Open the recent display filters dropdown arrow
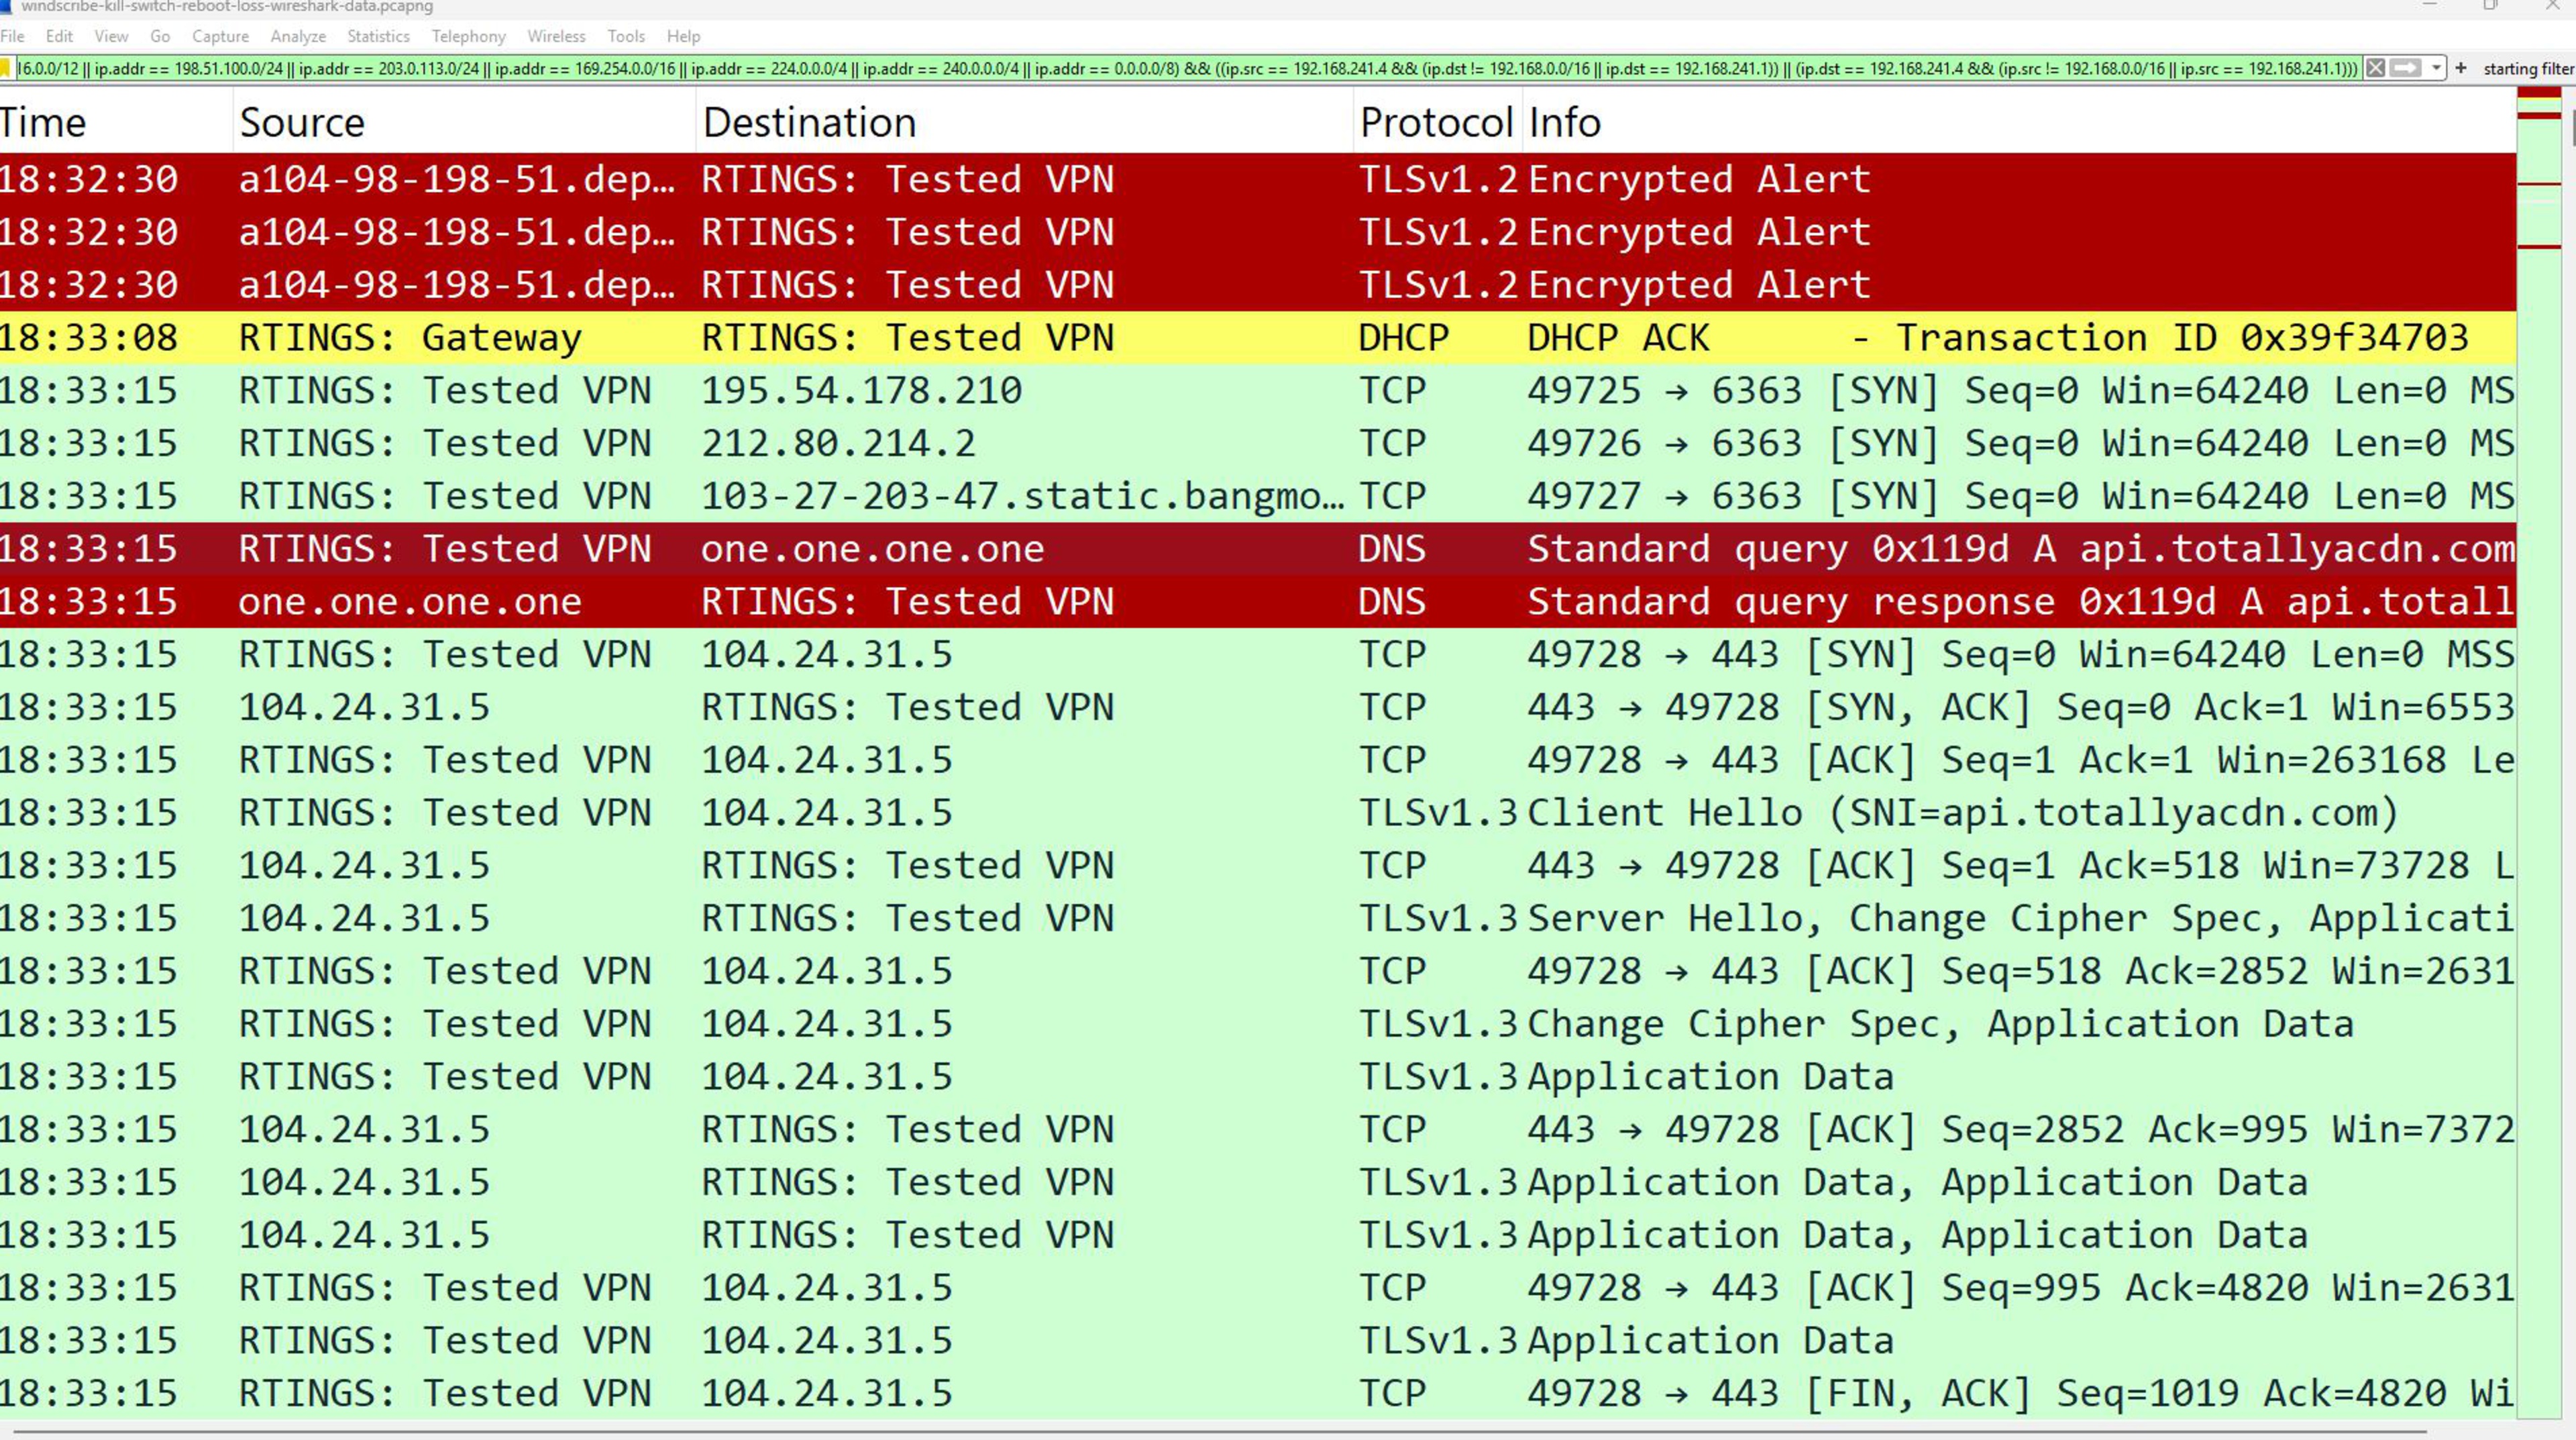The height and width of the screenshot is (1440, 2576). 2437,68
